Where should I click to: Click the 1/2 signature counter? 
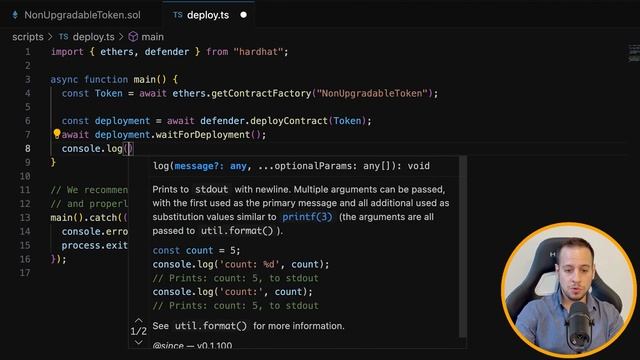tap(138, 331)
